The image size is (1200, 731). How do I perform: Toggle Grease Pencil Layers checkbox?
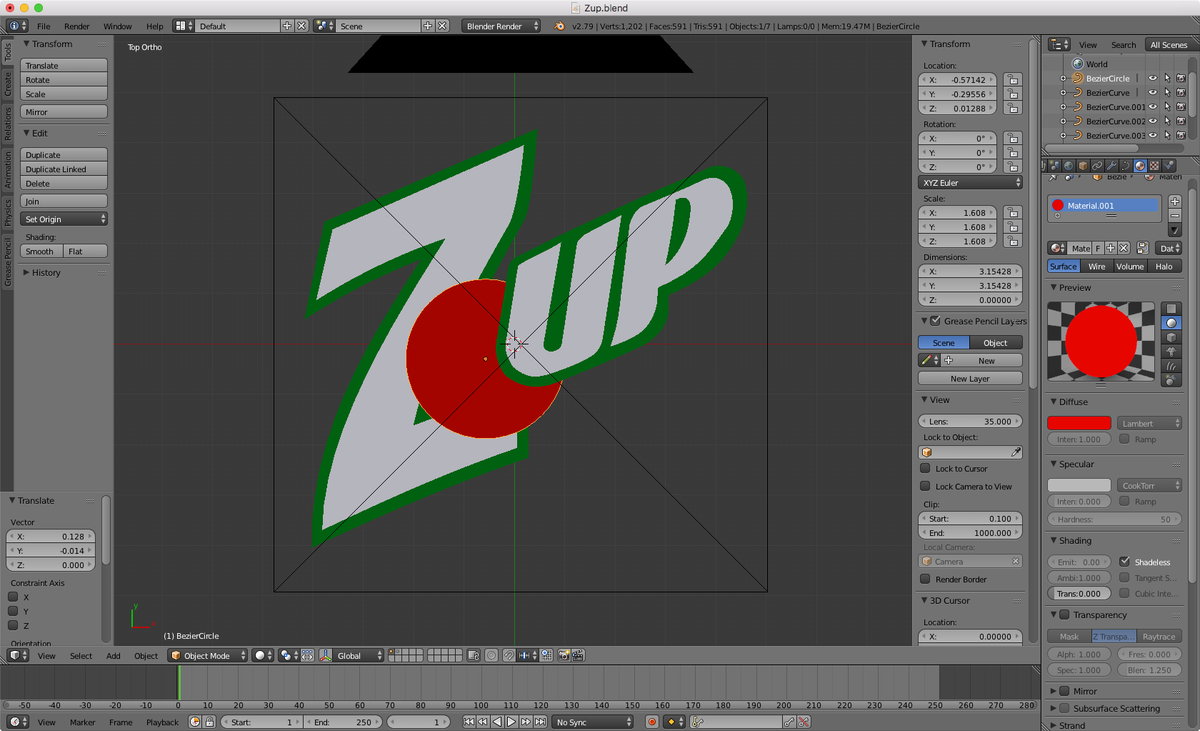coord(935,321)
